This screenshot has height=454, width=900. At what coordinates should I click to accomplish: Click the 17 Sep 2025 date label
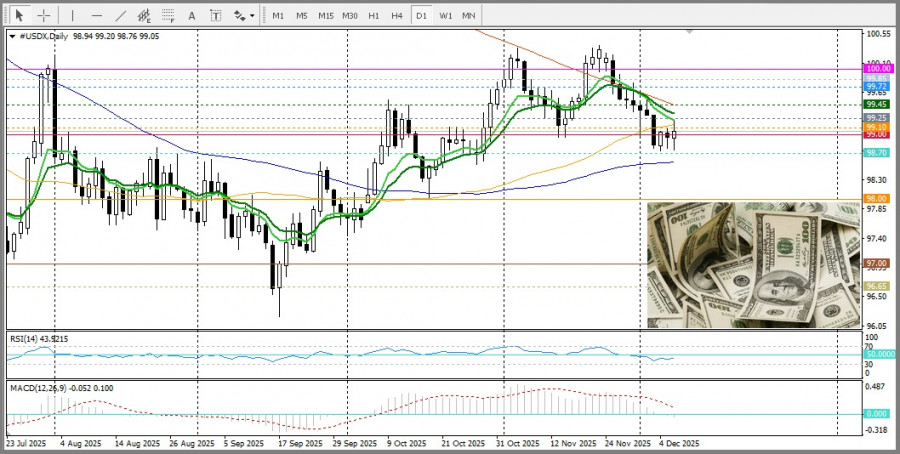[302, 444]
